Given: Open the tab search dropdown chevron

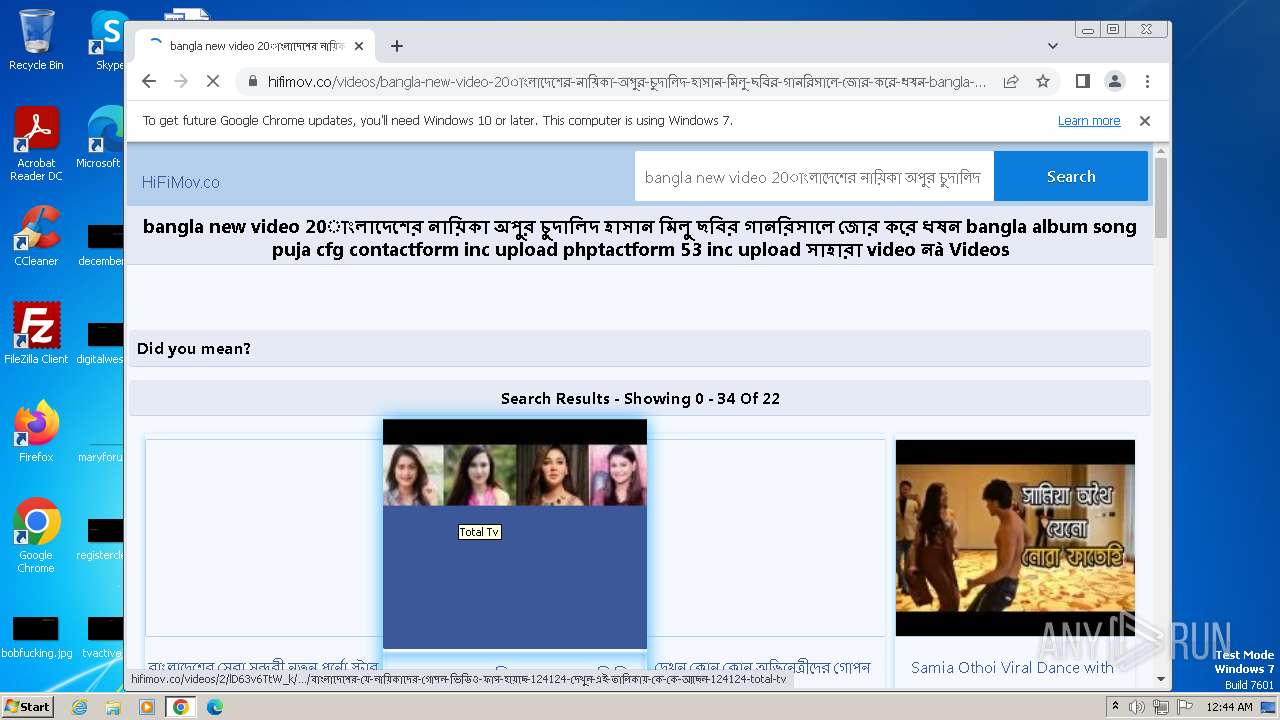Looking at the screenshot, I should pos(1053,46).
